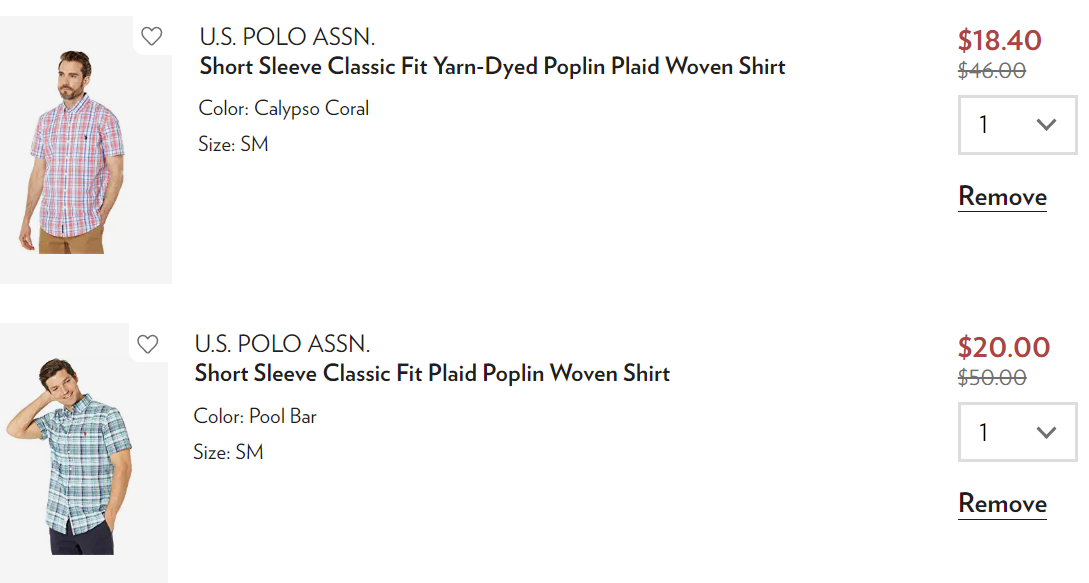Click the heart icon on the Pool Bar shirt
Screen dimensions: 1089x583
tap(148, 344)
